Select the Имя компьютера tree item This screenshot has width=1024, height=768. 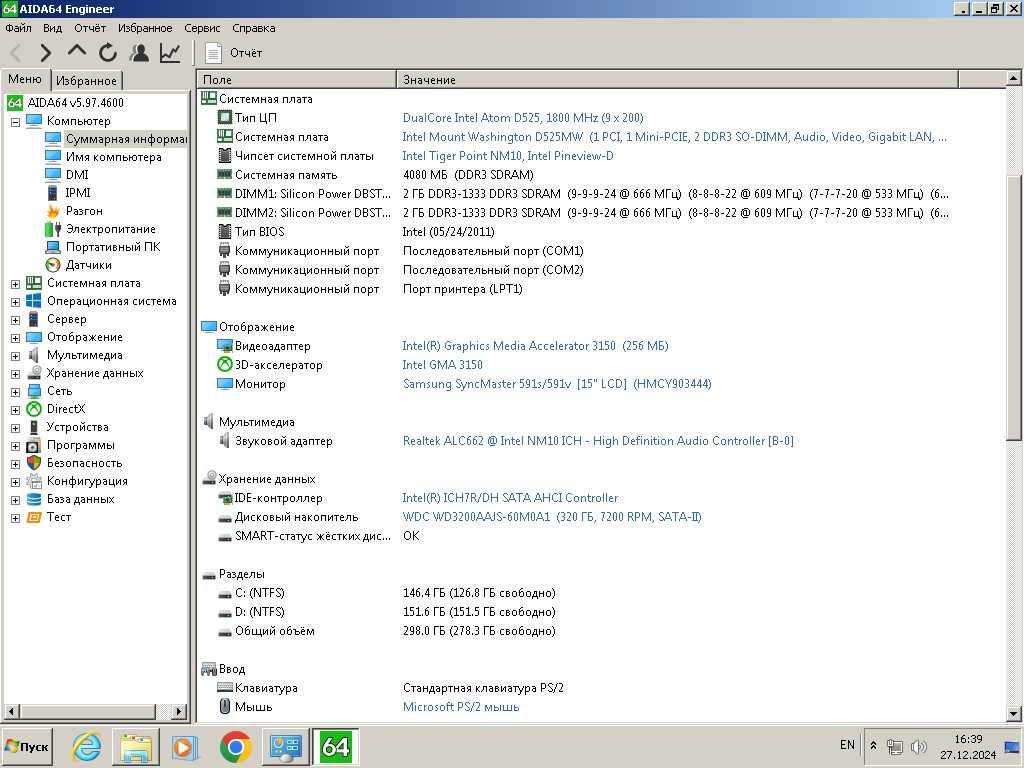[x=103, y=157]
